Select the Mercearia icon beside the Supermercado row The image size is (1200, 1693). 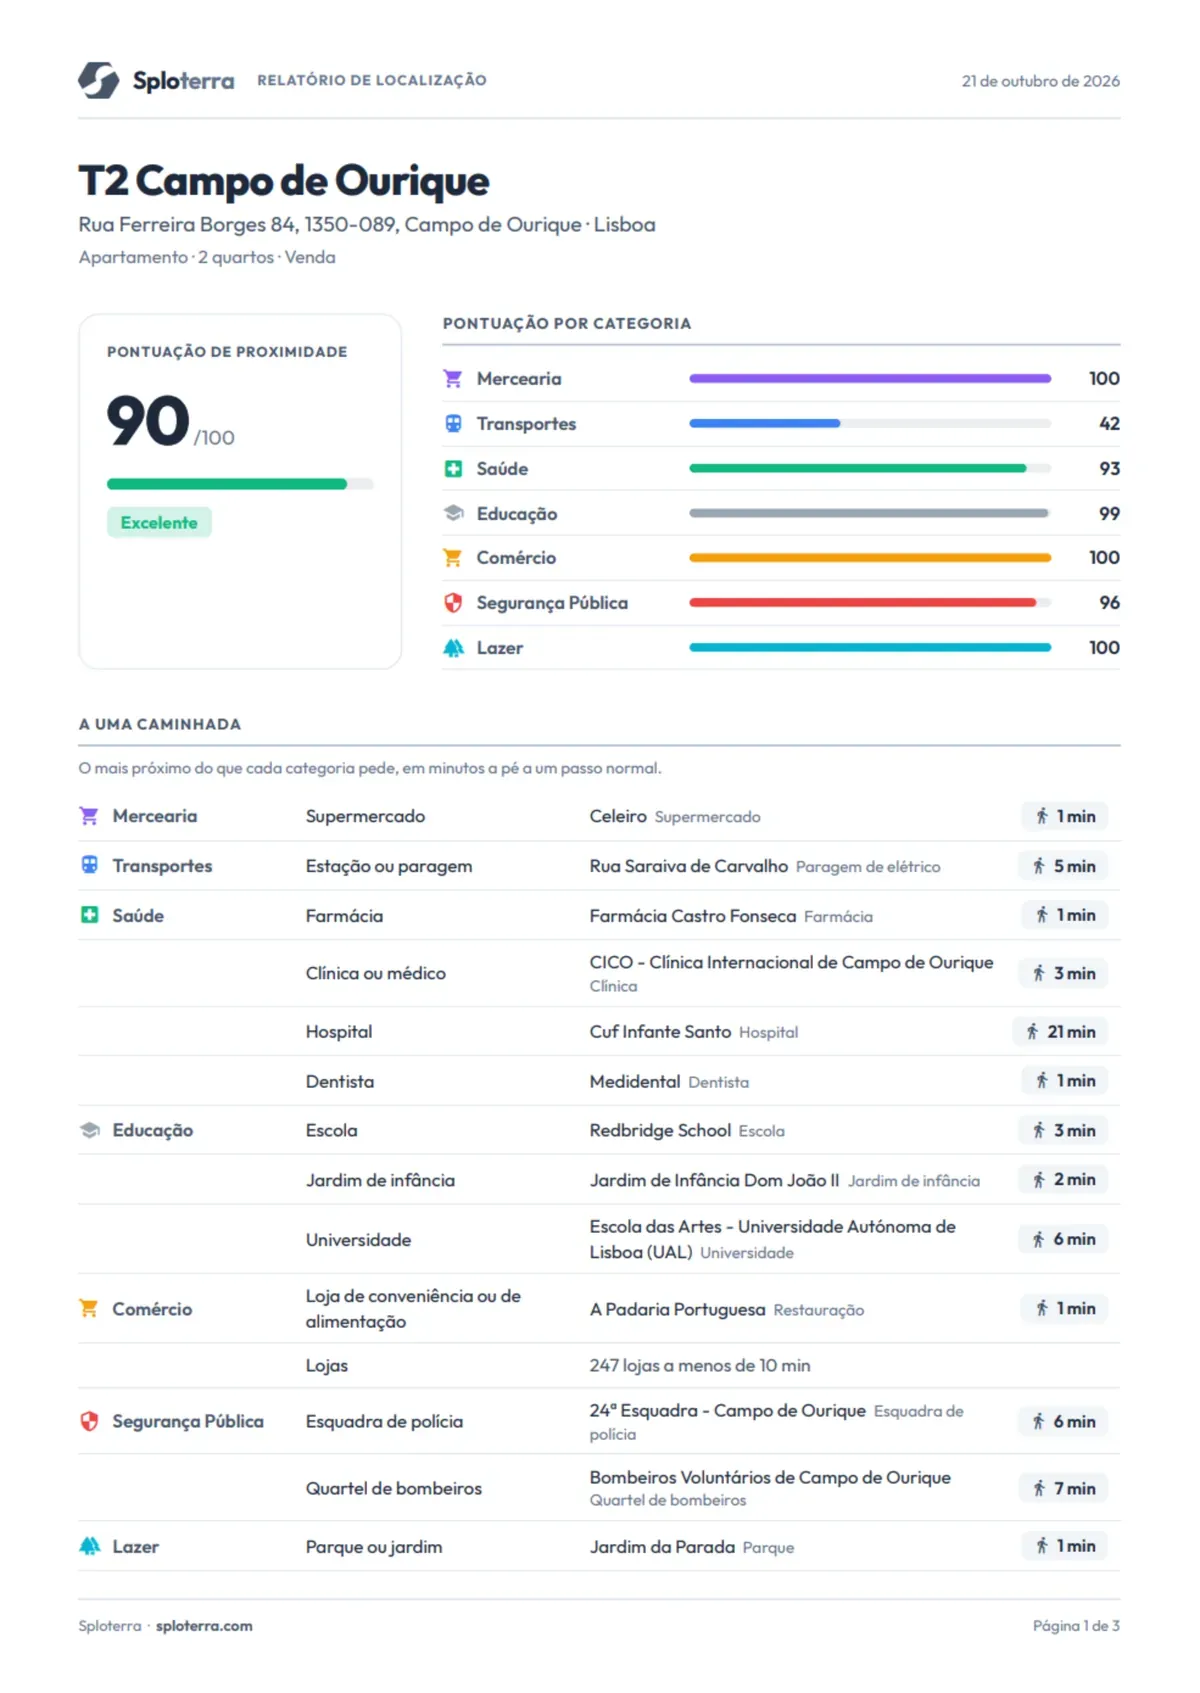(89, 816)
